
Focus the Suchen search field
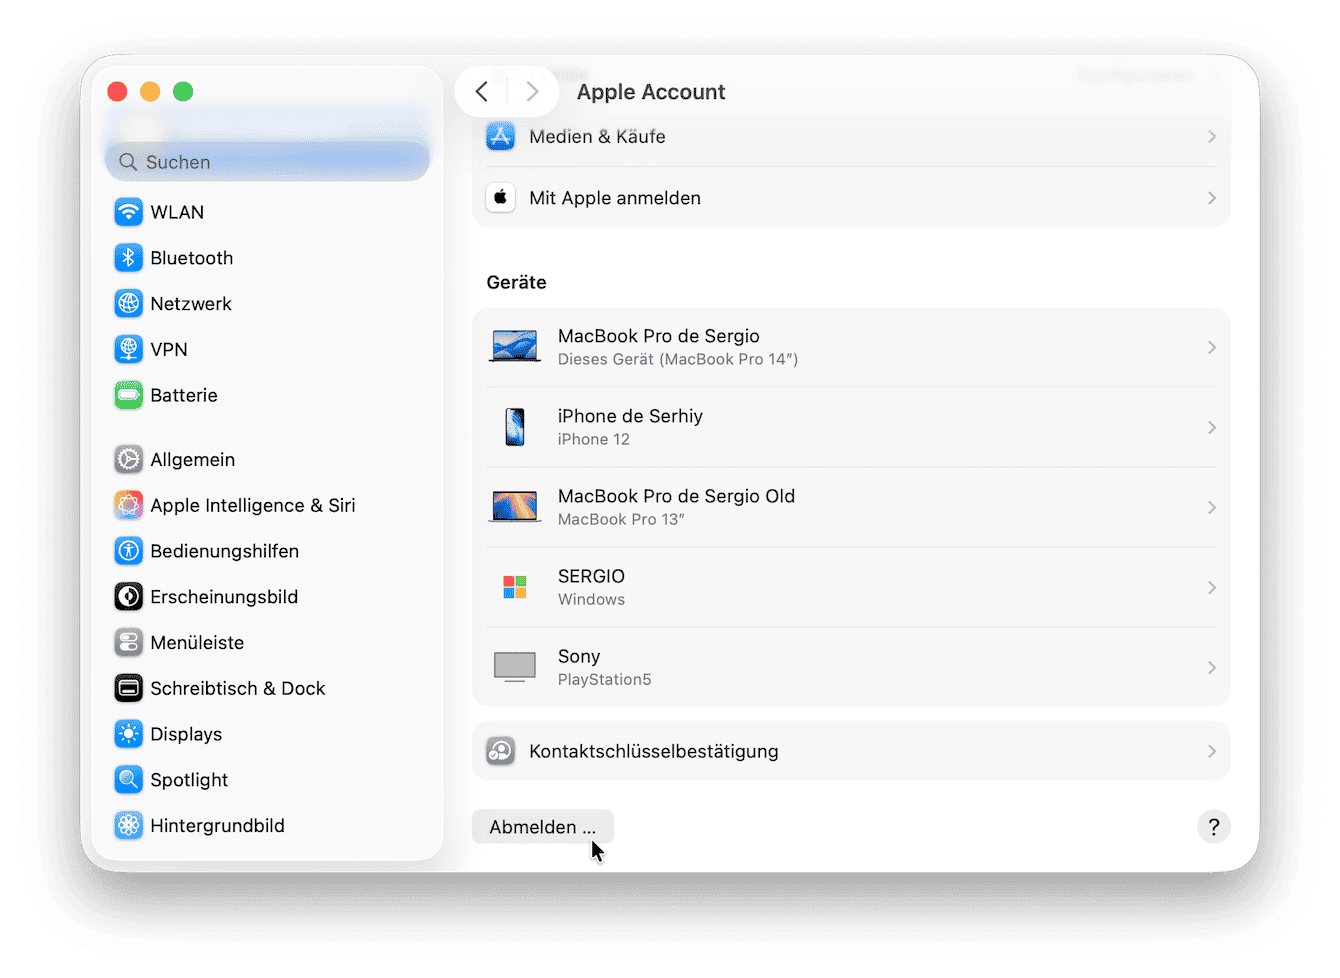[267, 162]
